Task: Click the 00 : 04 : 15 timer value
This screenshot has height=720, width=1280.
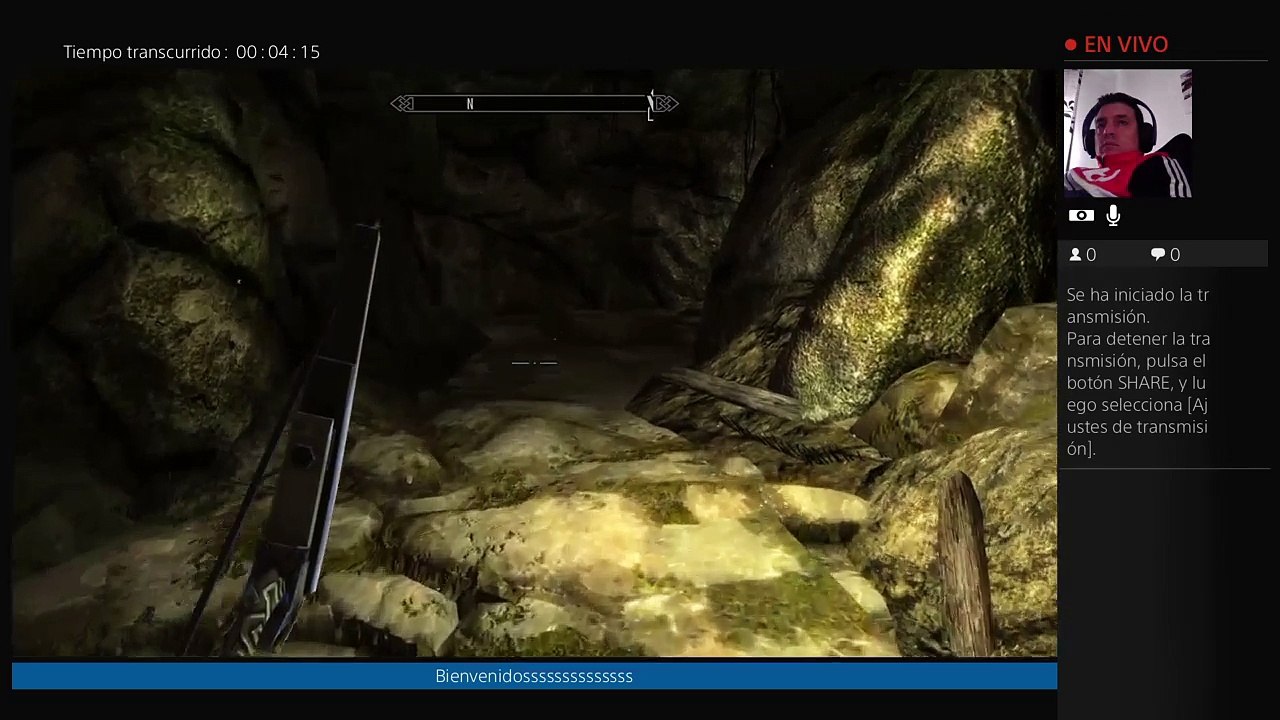Action: point(278,52)
